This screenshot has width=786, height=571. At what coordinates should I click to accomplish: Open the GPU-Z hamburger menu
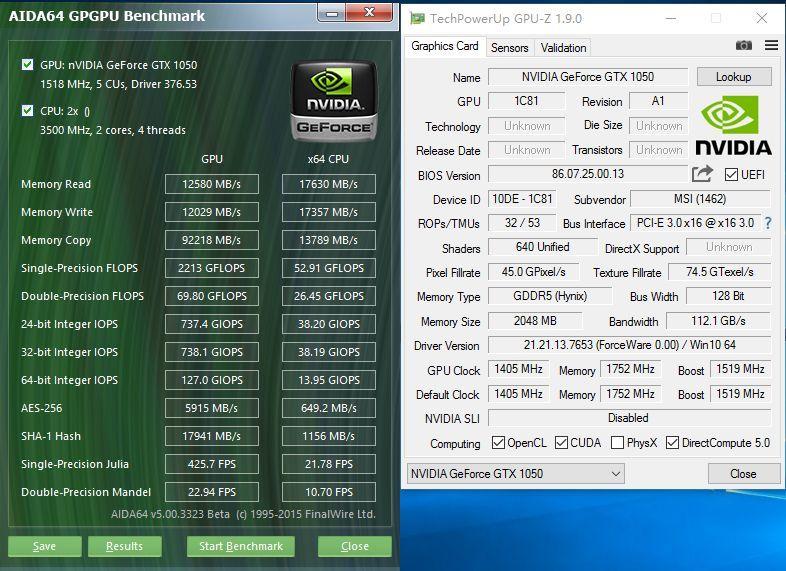(771, 46)
